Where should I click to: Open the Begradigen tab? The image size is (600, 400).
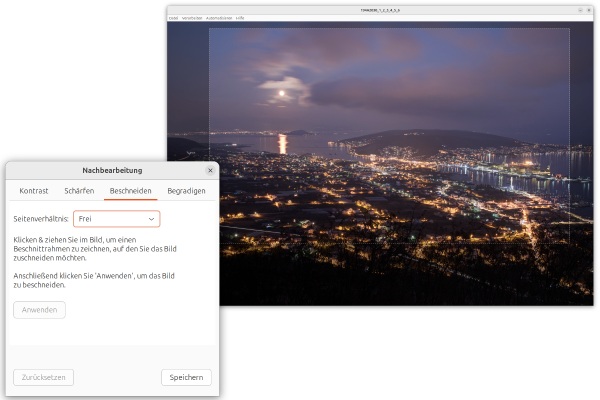tap(186, 191)
